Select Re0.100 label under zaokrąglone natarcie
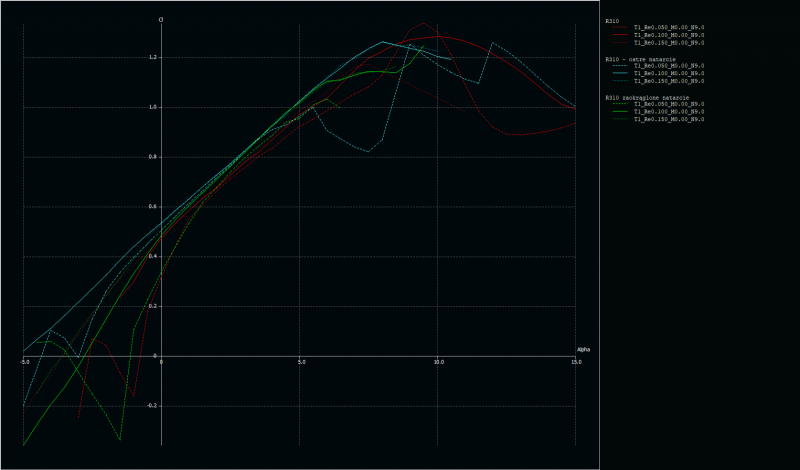This screenshot has width=800, height=470. pos(669,112)
